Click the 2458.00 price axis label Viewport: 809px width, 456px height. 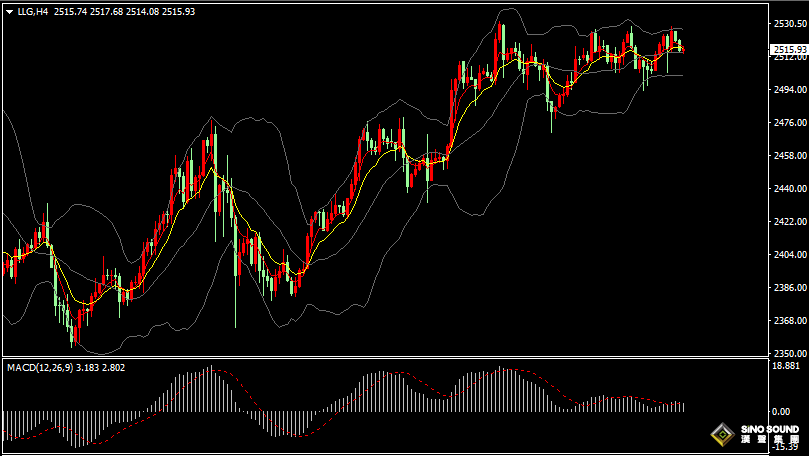tap(788, 156)
